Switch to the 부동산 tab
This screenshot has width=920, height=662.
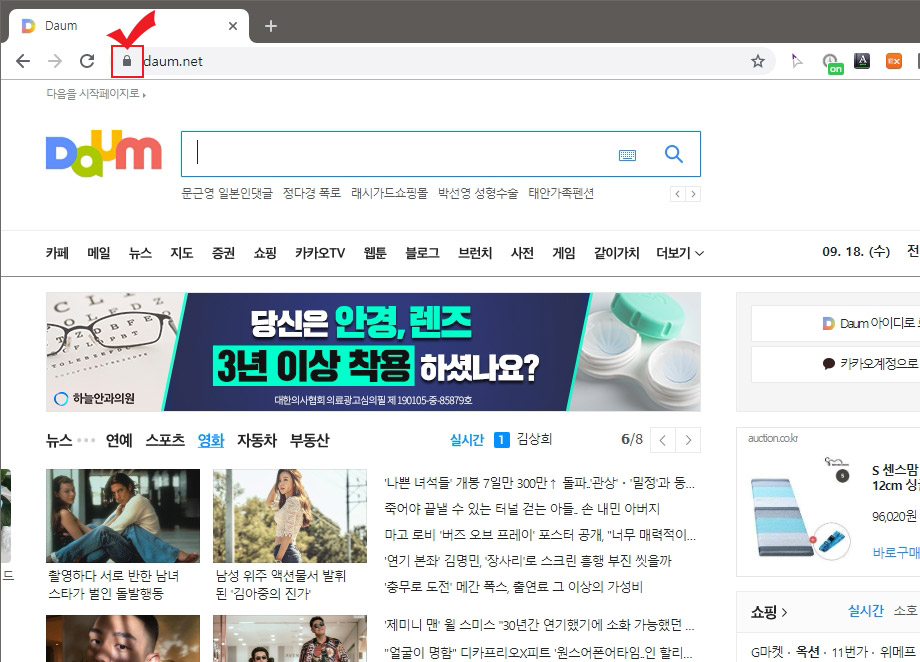[309, 440]
